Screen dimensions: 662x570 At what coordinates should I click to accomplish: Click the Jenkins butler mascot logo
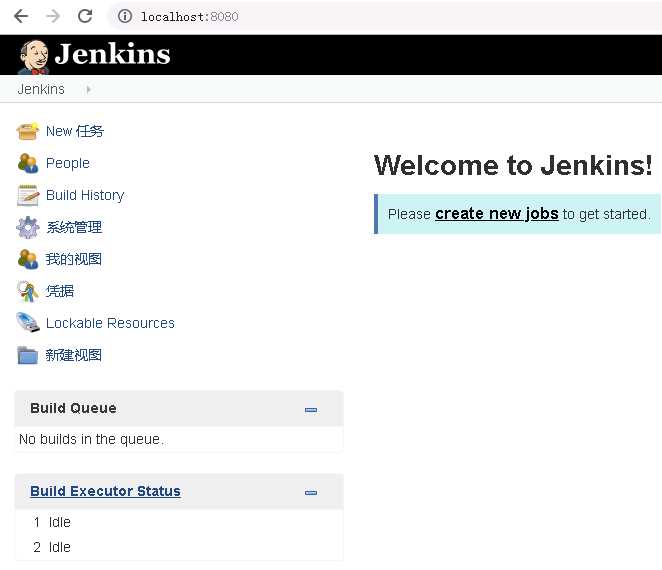33,57
